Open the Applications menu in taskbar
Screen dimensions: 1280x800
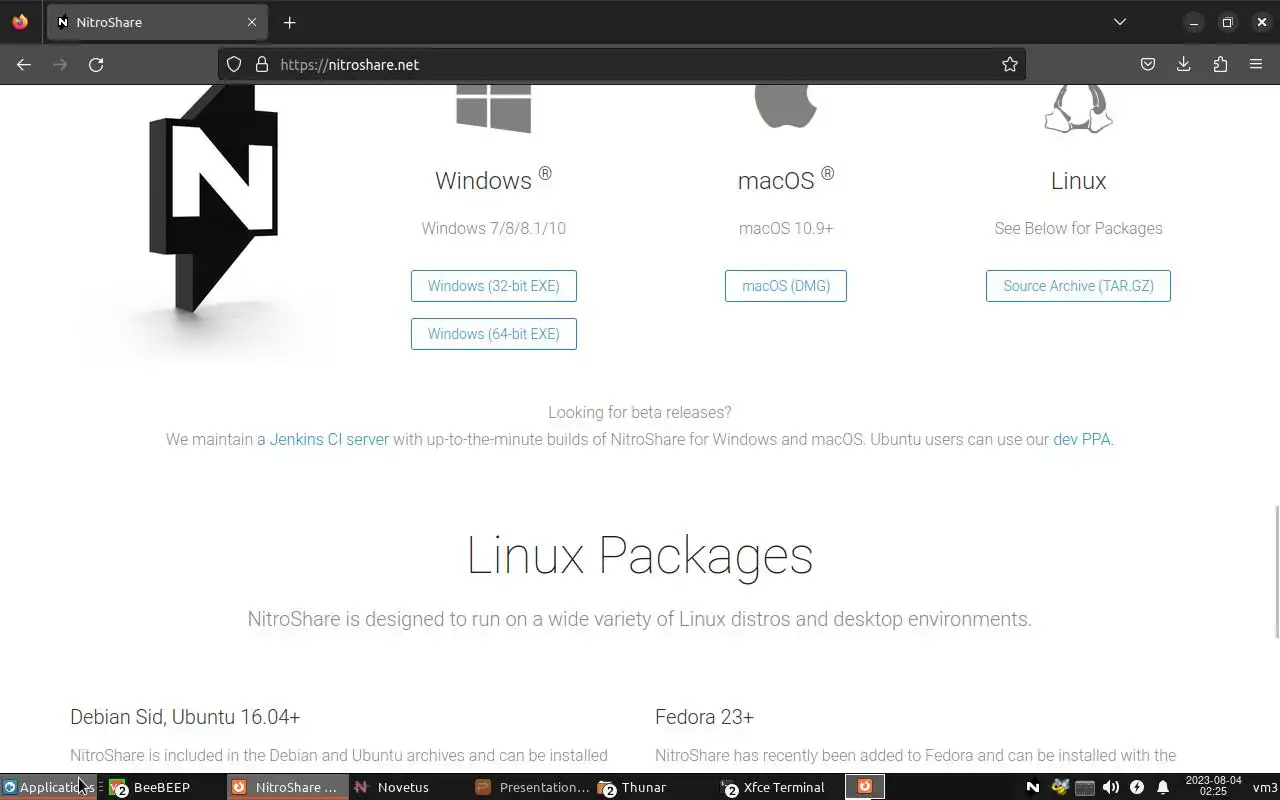[47, 787]
